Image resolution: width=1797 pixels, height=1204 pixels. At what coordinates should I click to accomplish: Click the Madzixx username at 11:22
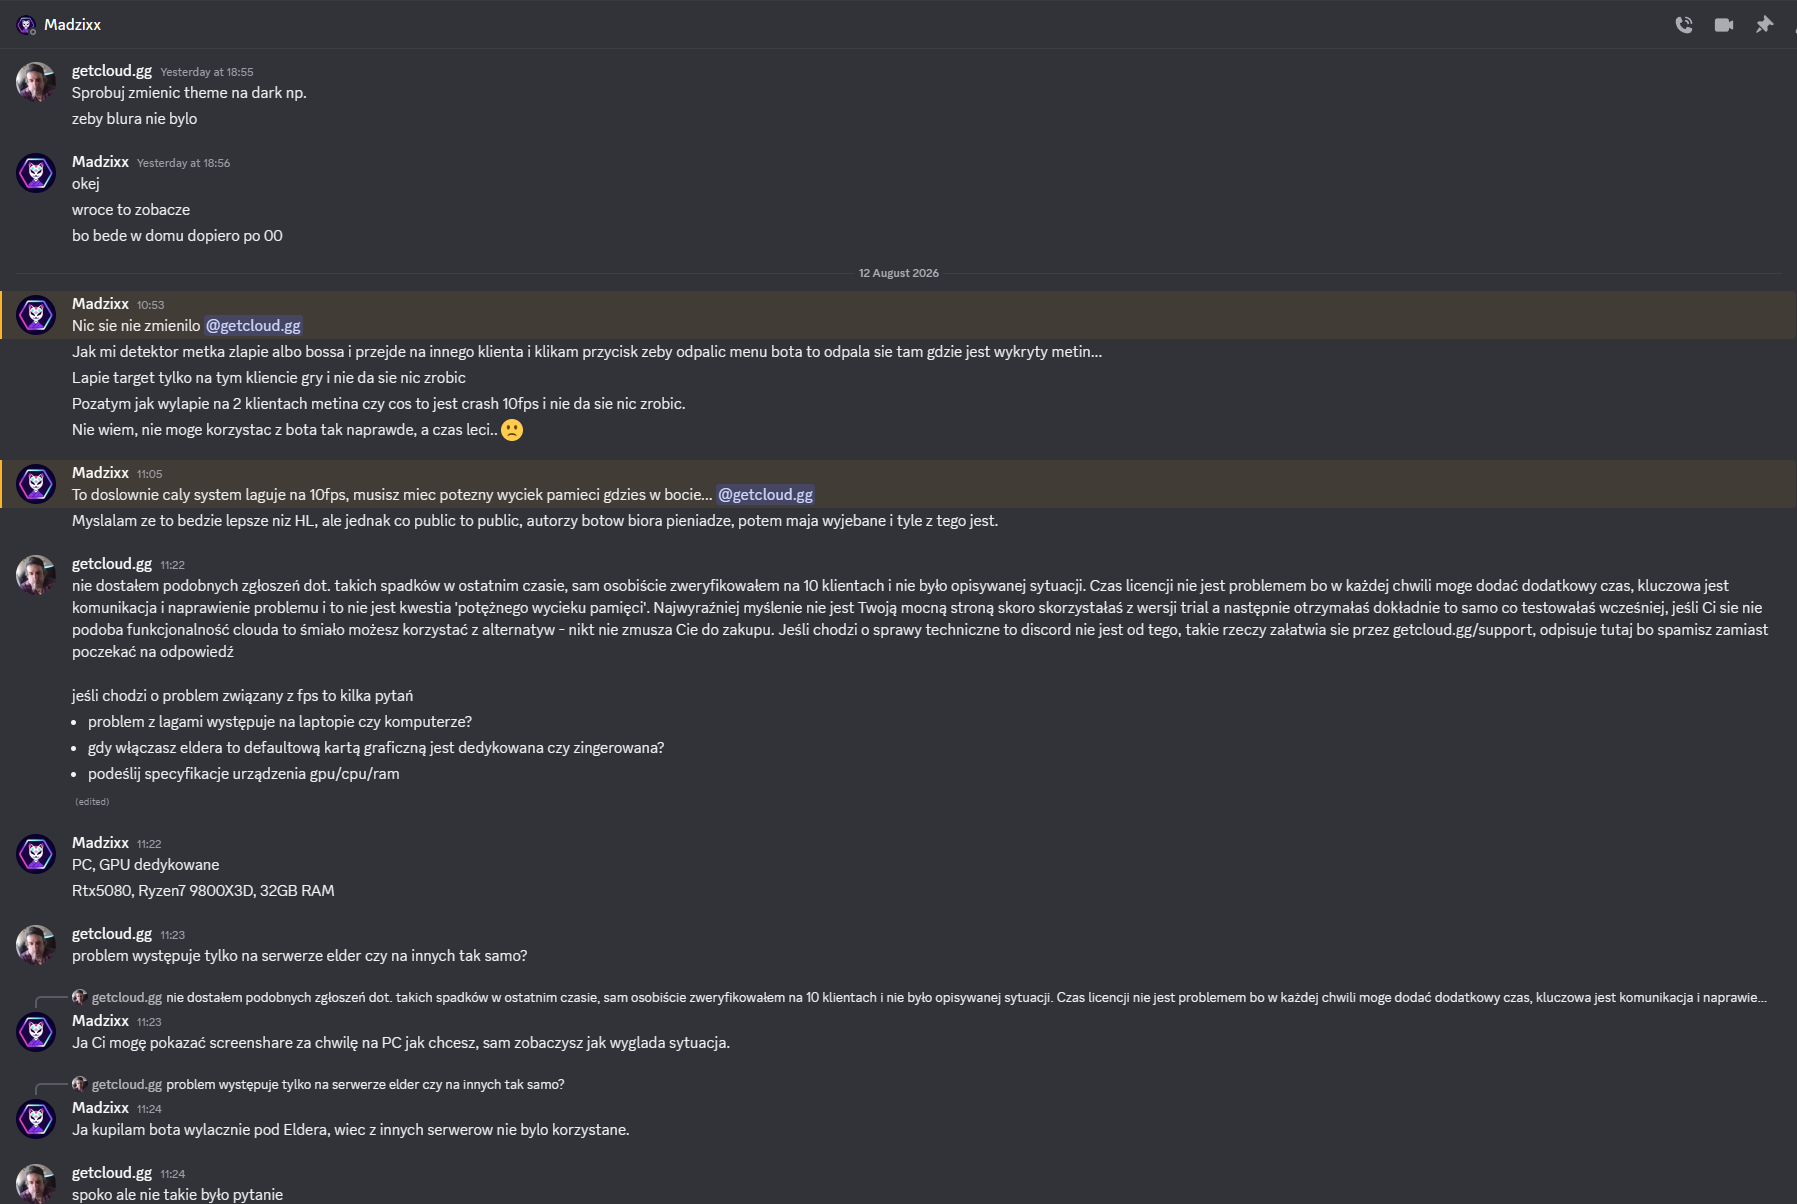click(100, 843)
